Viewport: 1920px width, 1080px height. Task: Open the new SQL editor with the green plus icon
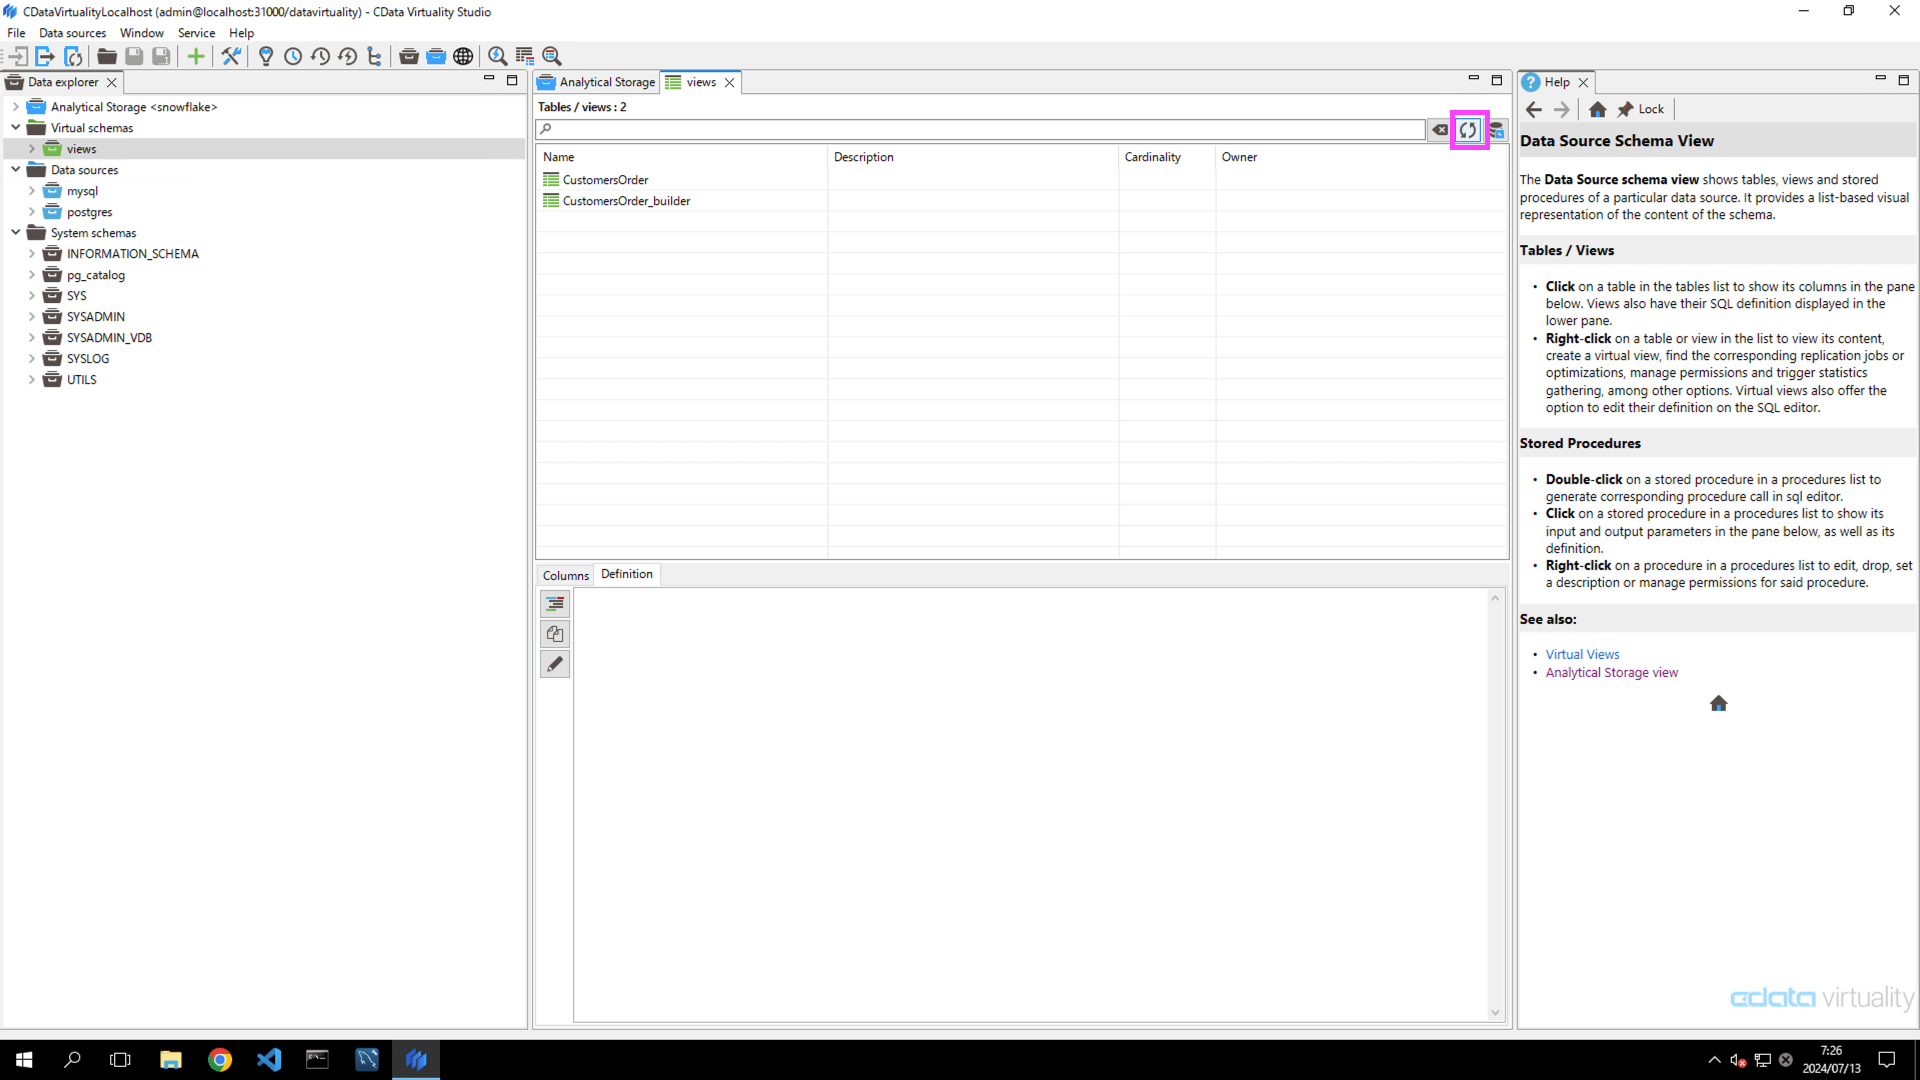196,56
